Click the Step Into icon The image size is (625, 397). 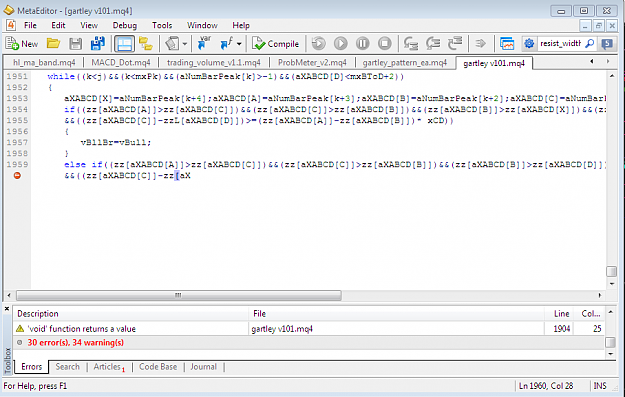coord(410,44)
